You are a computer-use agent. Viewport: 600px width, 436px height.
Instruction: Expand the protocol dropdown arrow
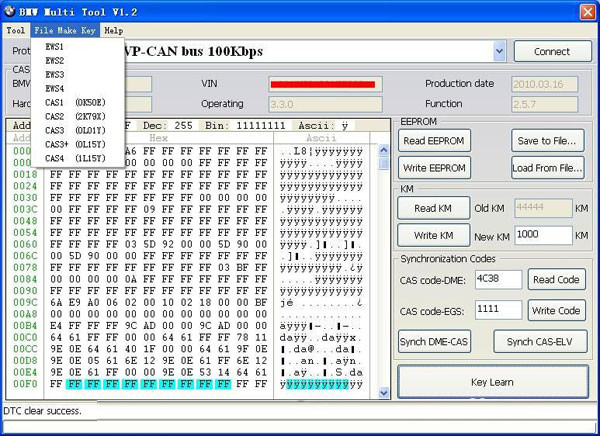pyautogui.click(x=499, y=51)
